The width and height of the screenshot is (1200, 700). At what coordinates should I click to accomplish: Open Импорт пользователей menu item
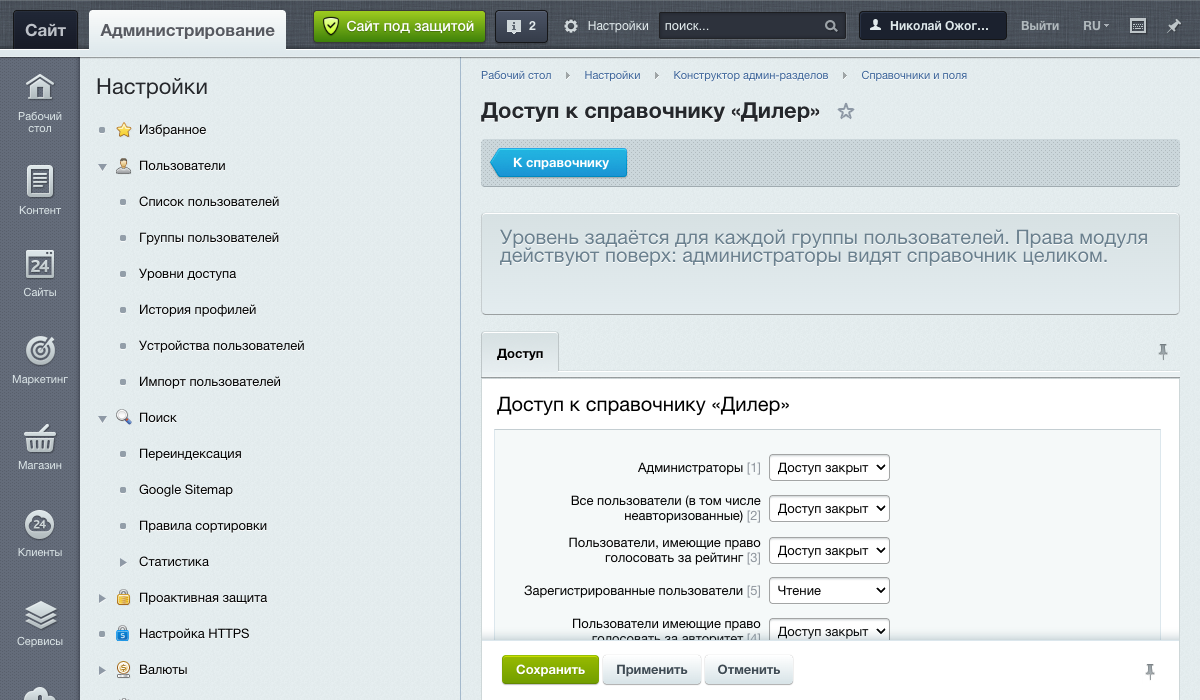[x=210, y=382]
